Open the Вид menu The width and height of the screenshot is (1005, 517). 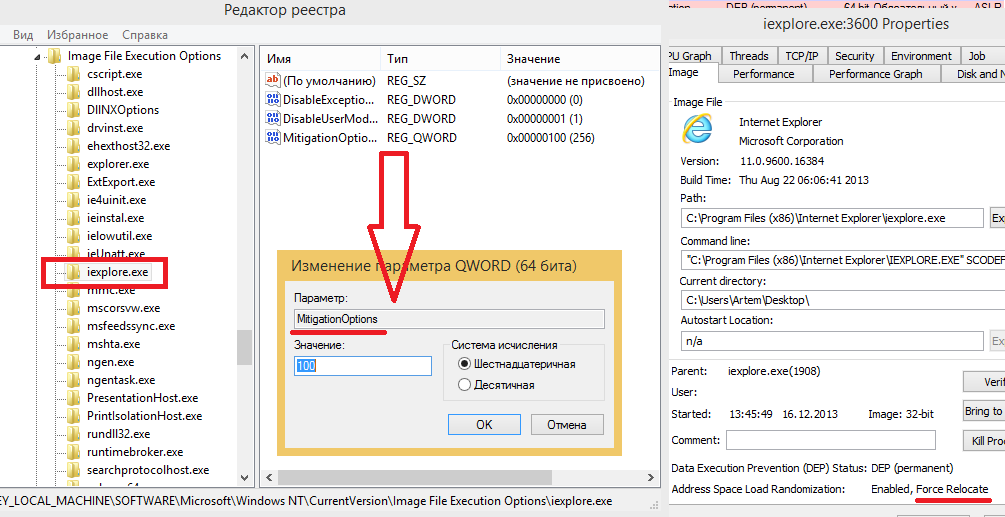click(23, 35)
